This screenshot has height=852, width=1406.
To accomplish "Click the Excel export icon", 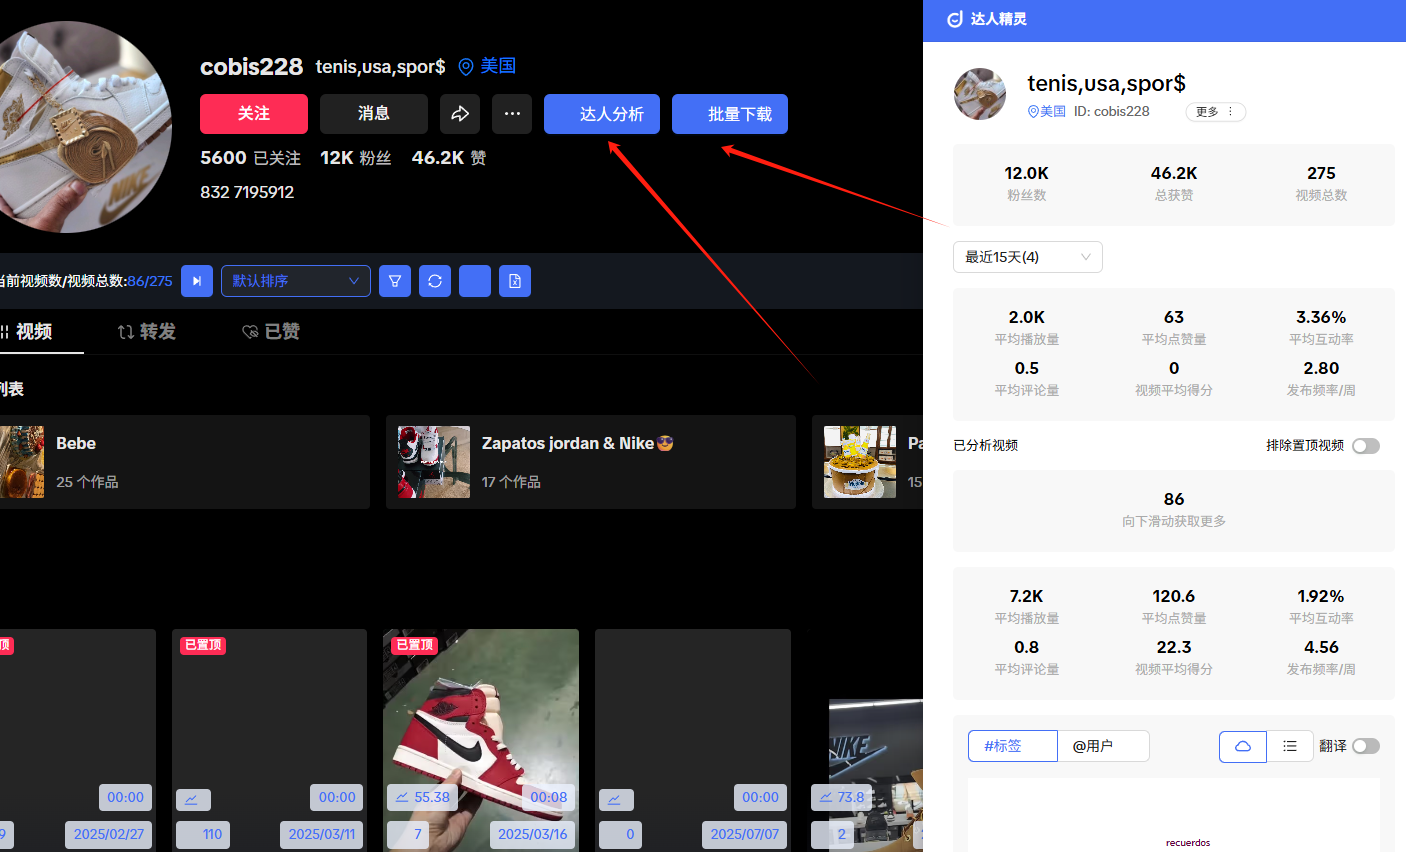I will [x=515, y=281].
